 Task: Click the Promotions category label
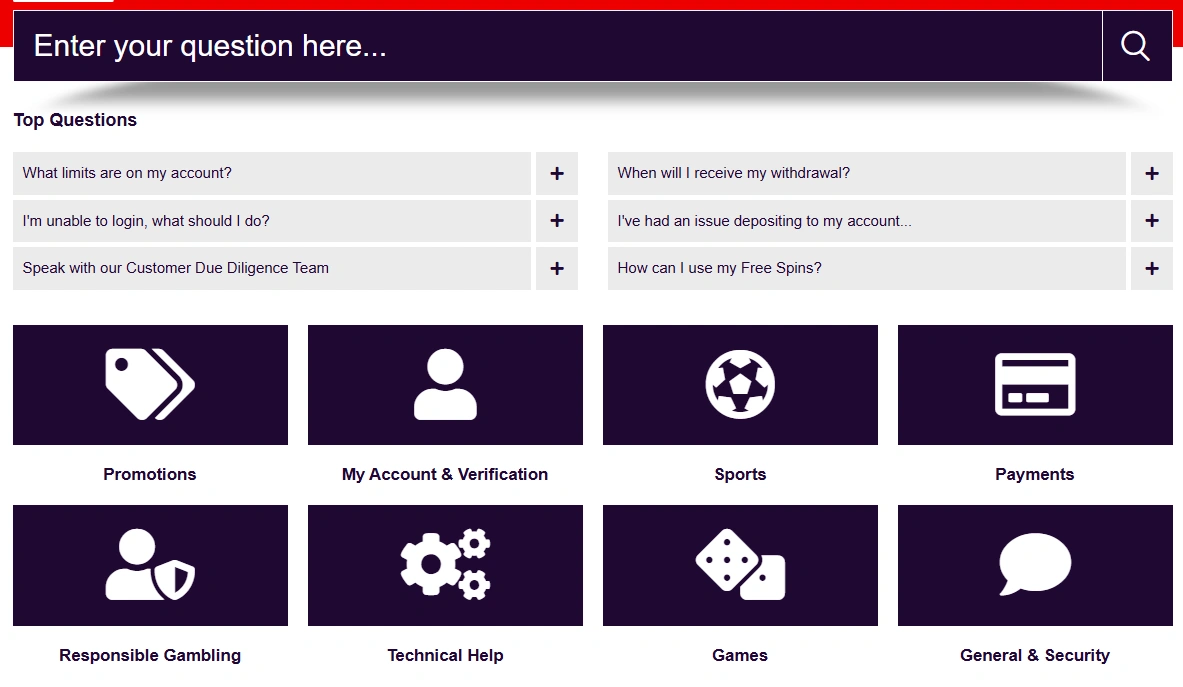pyautogui.click(x=150, y=474)
